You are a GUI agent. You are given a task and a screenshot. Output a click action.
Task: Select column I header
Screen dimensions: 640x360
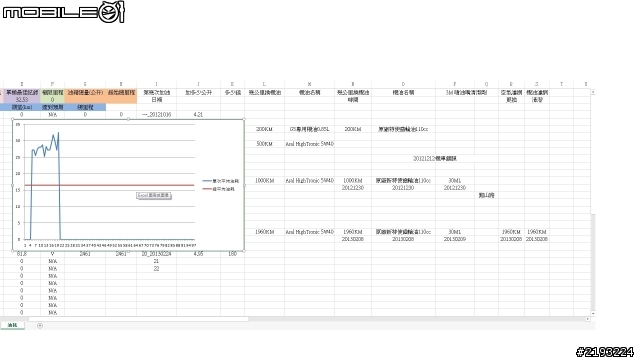156,84
